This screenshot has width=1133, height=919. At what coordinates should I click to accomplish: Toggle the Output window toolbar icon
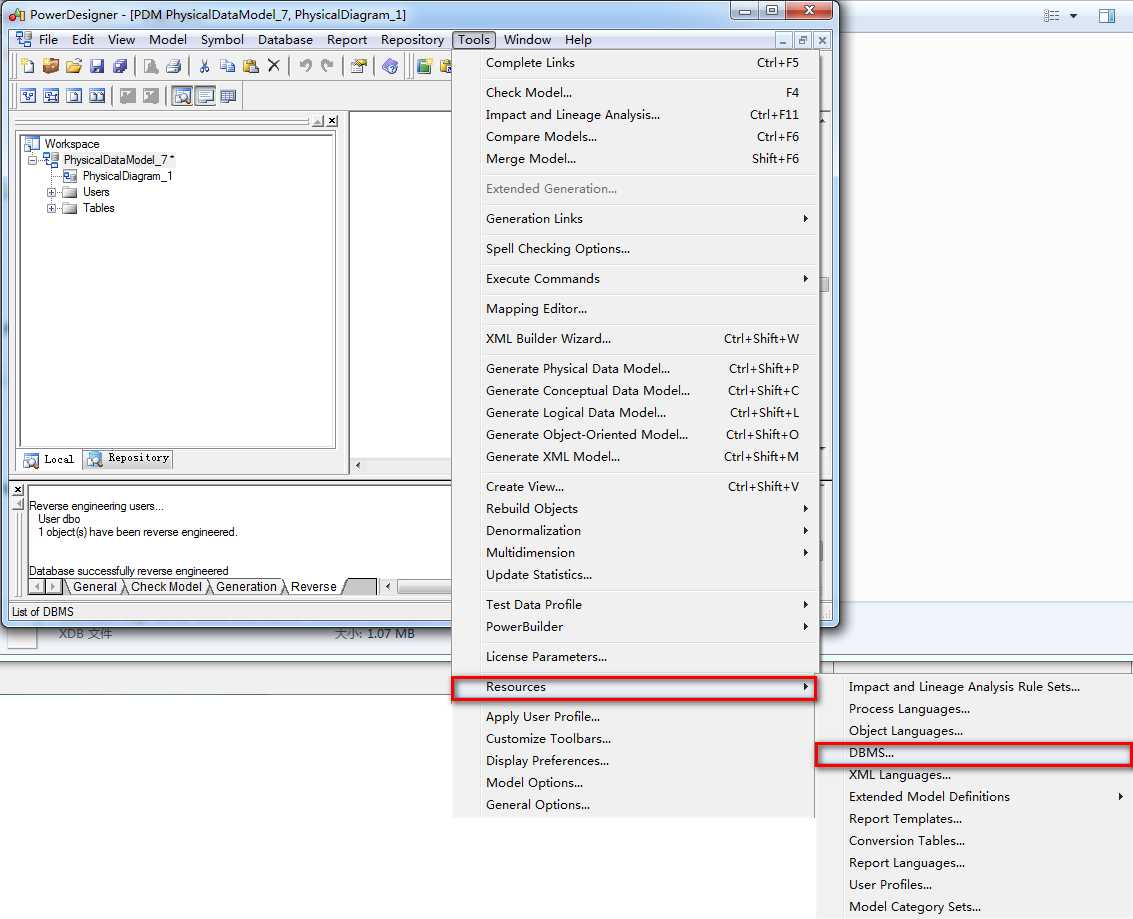[205, 95]
